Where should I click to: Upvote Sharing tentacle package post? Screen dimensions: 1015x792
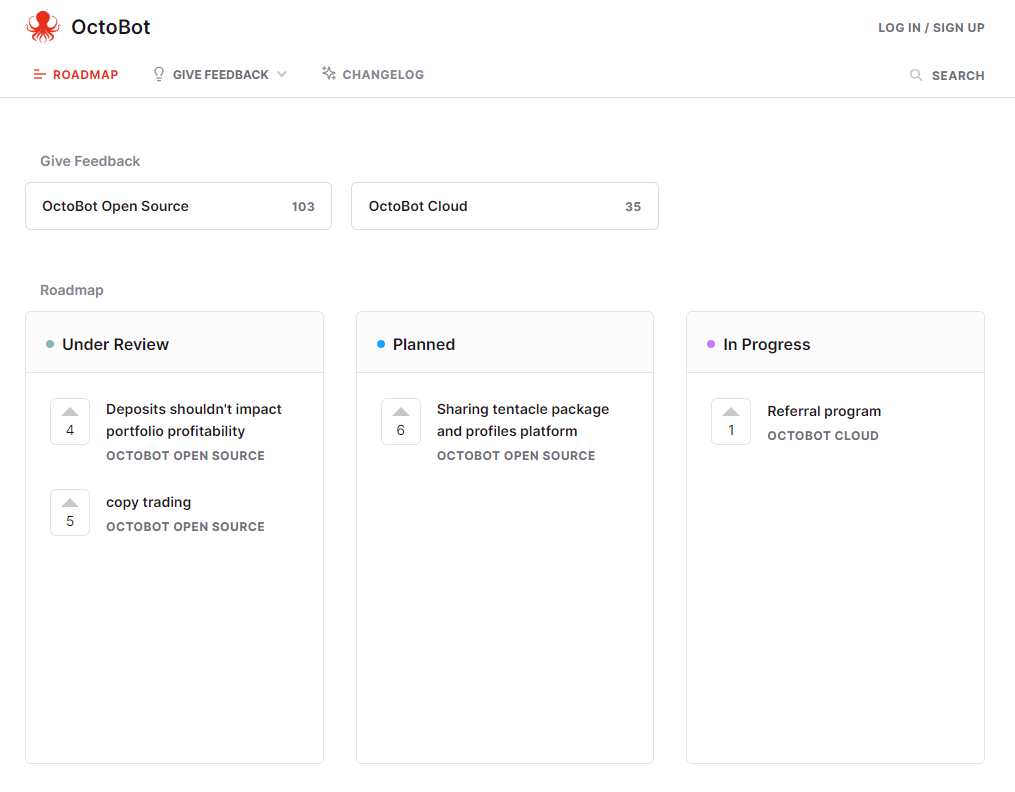[x=401, y=421]
